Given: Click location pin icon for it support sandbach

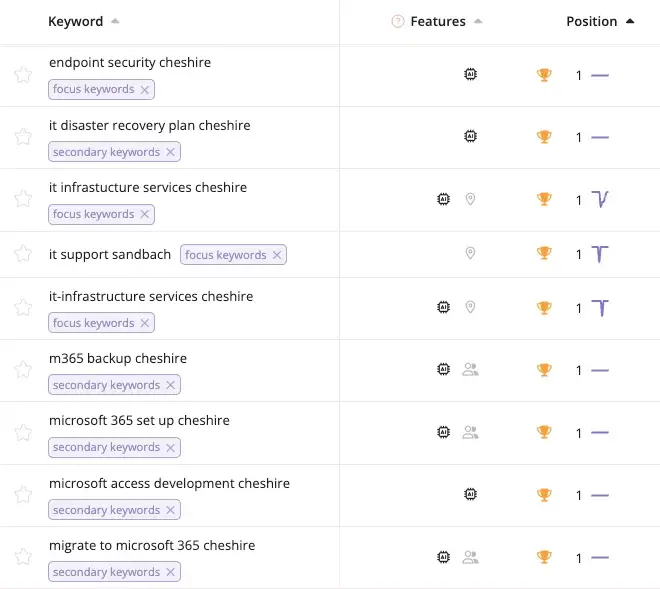Looking at the screenshot, I should [471, 254].
